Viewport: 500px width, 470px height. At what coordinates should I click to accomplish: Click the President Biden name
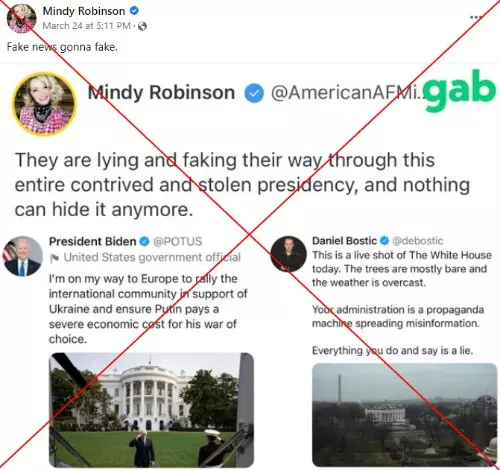point(93,241)
